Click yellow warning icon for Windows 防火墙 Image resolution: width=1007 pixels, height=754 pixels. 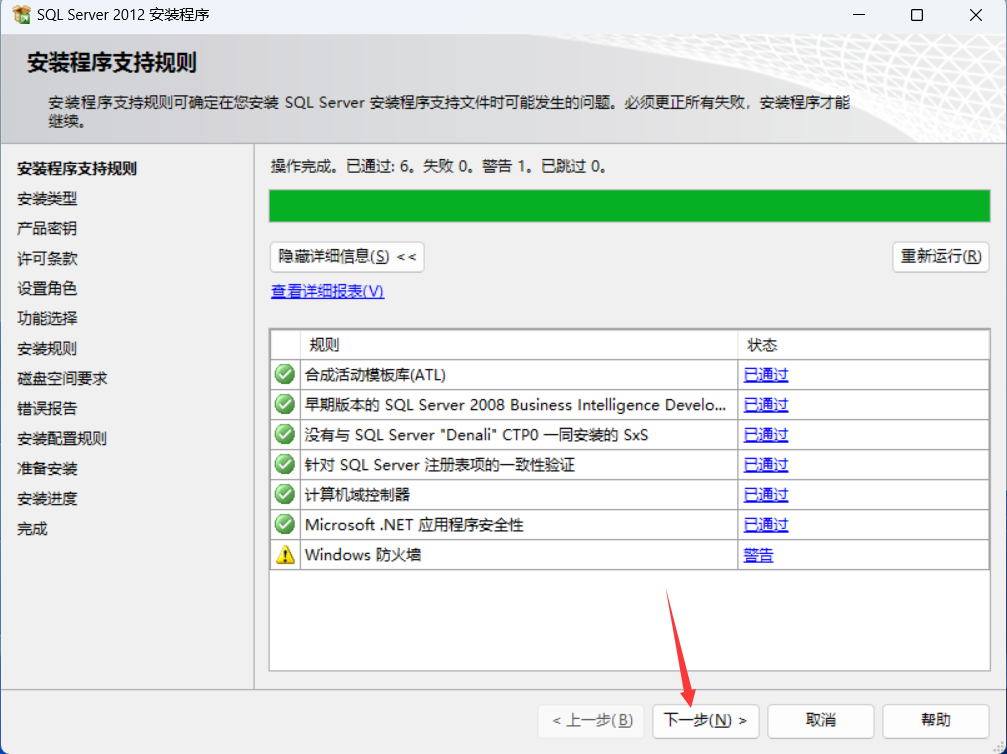tap(285, 554)
